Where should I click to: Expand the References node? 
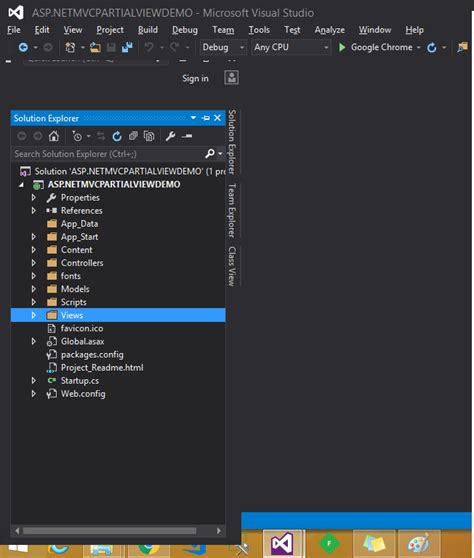(33, 211)
